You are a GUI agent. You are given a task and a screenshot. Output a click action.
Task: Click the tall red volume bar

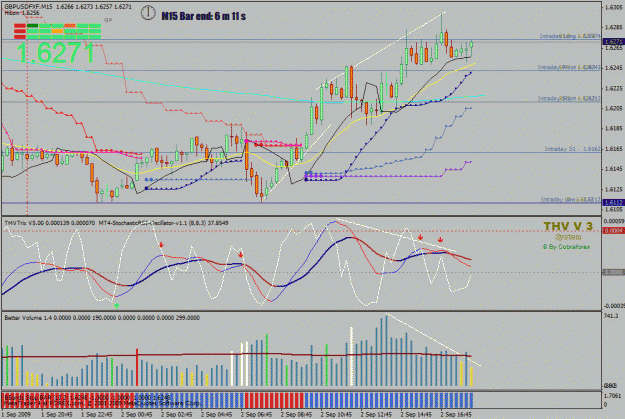point(137,367)
